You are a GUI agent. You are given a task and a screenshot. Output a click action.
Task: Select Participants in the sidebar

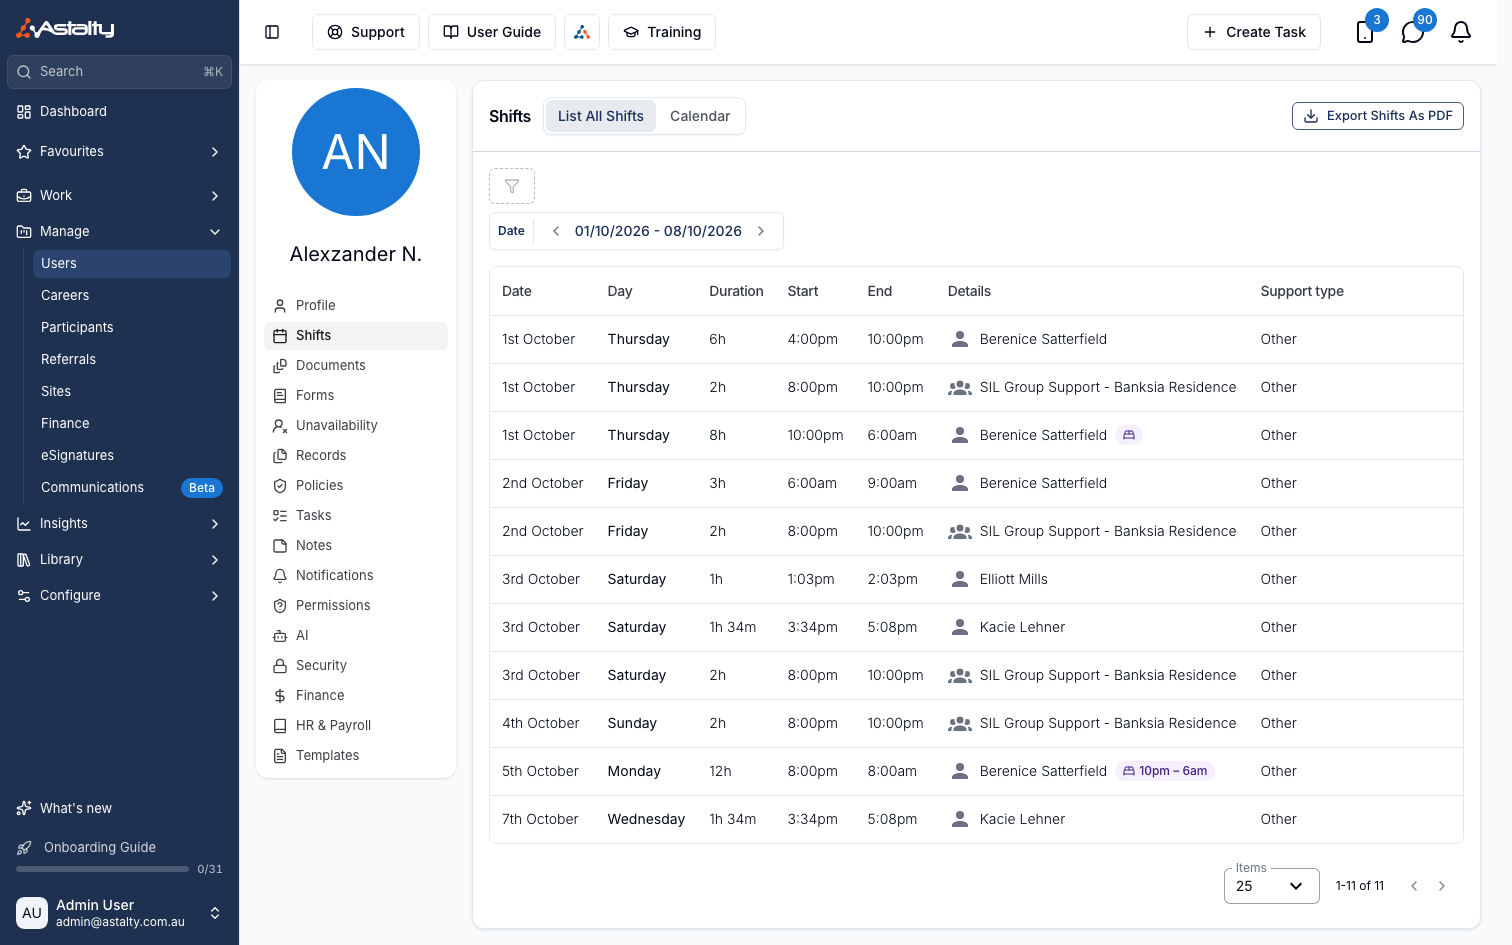pos(132,328)
